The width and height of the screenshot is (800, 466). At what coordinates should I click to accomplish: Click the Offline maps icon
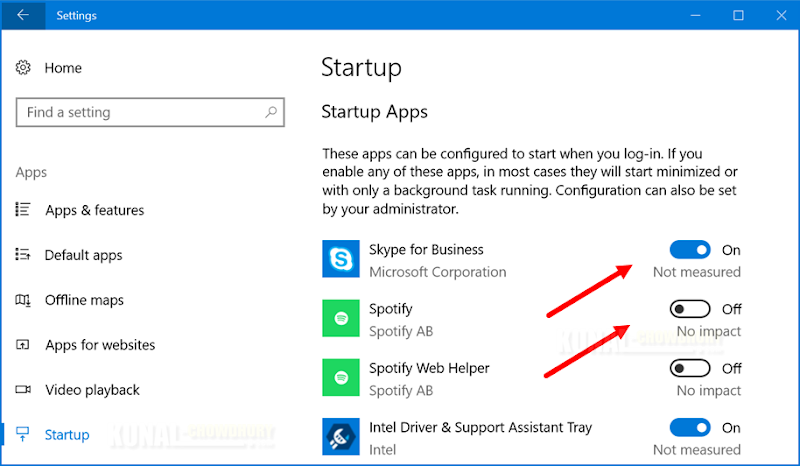point(23,300)
